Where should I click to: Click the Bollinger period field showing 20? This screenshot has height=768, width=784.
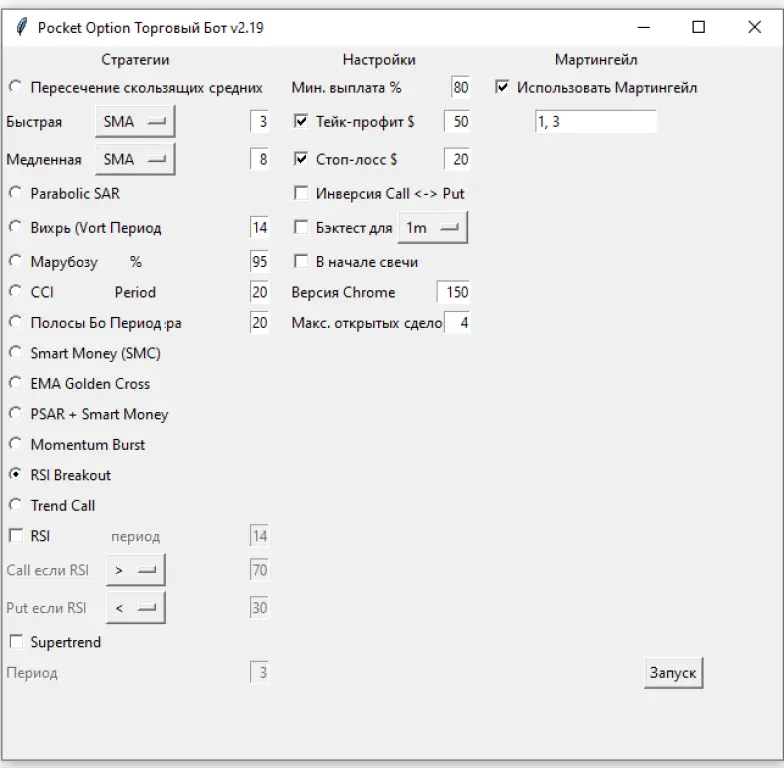[x=260, y=322]
